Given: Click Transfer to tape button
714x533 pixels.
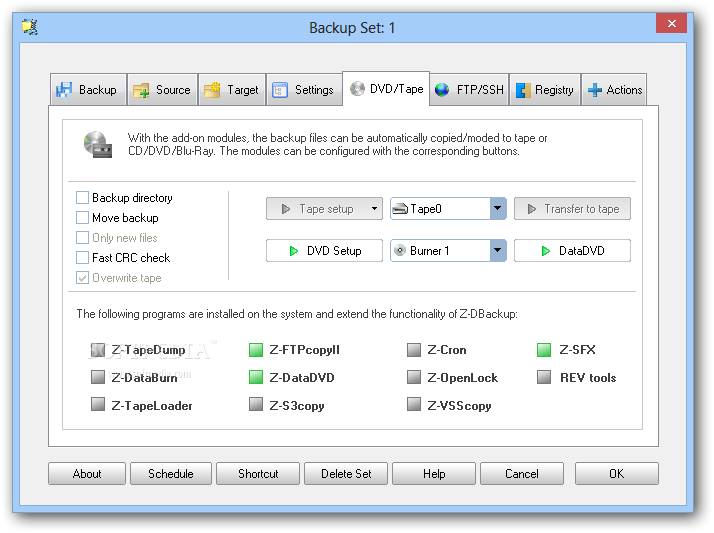Looking at the screenshot, I should (572, 209).
